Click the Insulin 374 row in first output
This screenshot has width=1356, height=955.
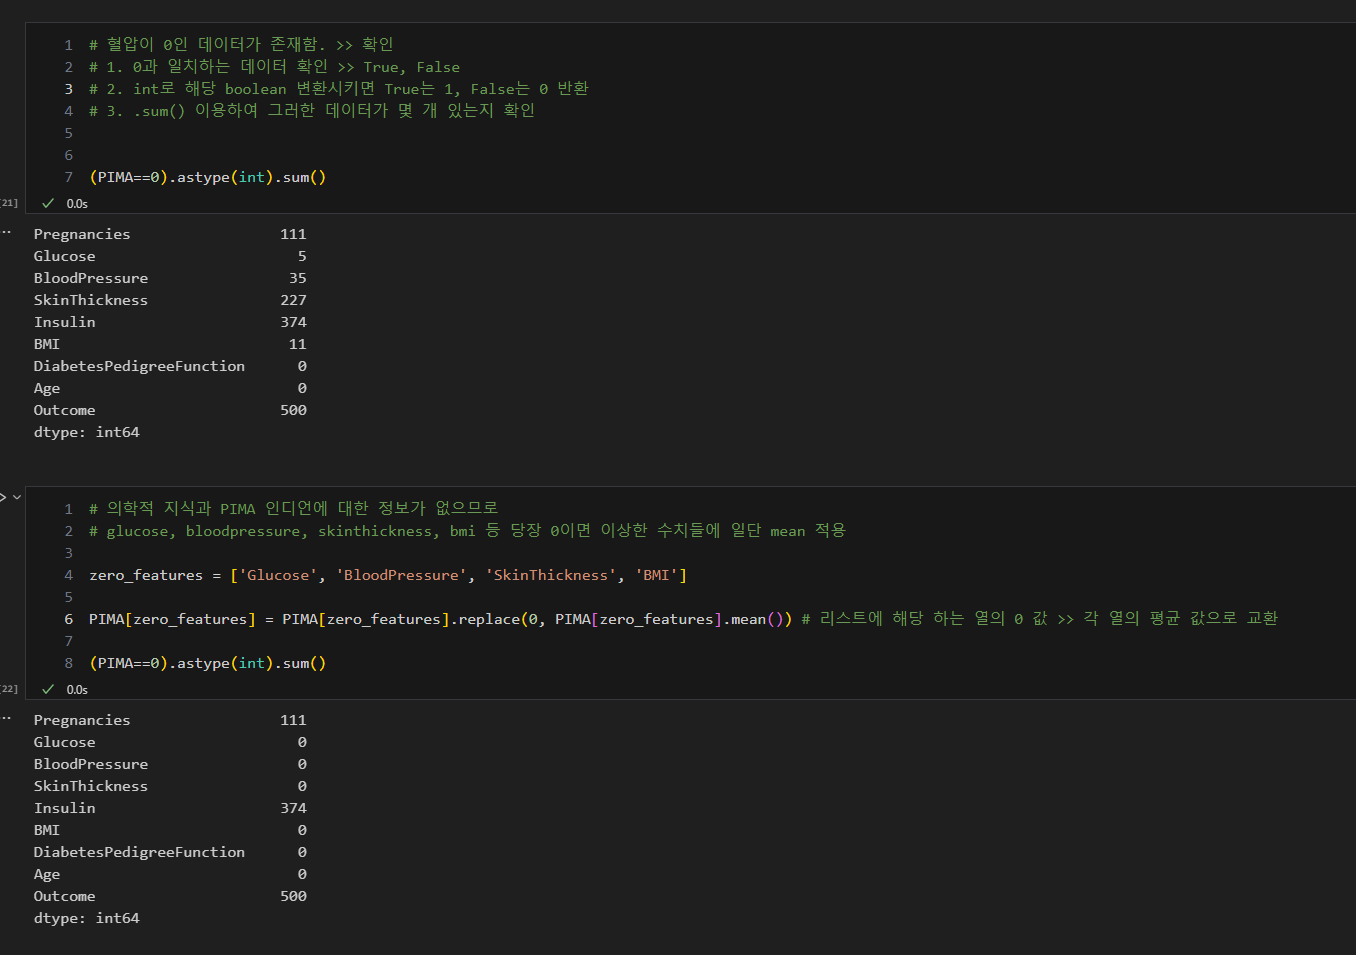tap(170, 322)
